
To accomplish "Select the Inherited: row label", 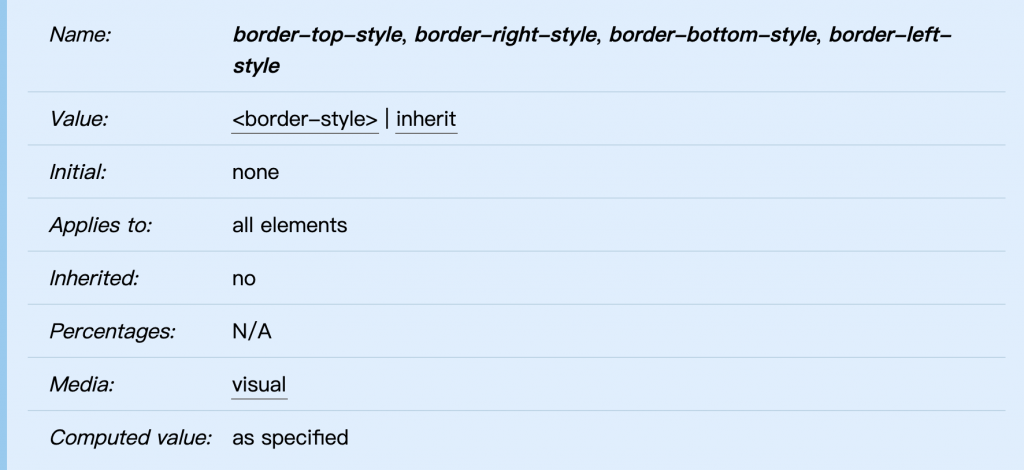I will (x=94, y=278).
